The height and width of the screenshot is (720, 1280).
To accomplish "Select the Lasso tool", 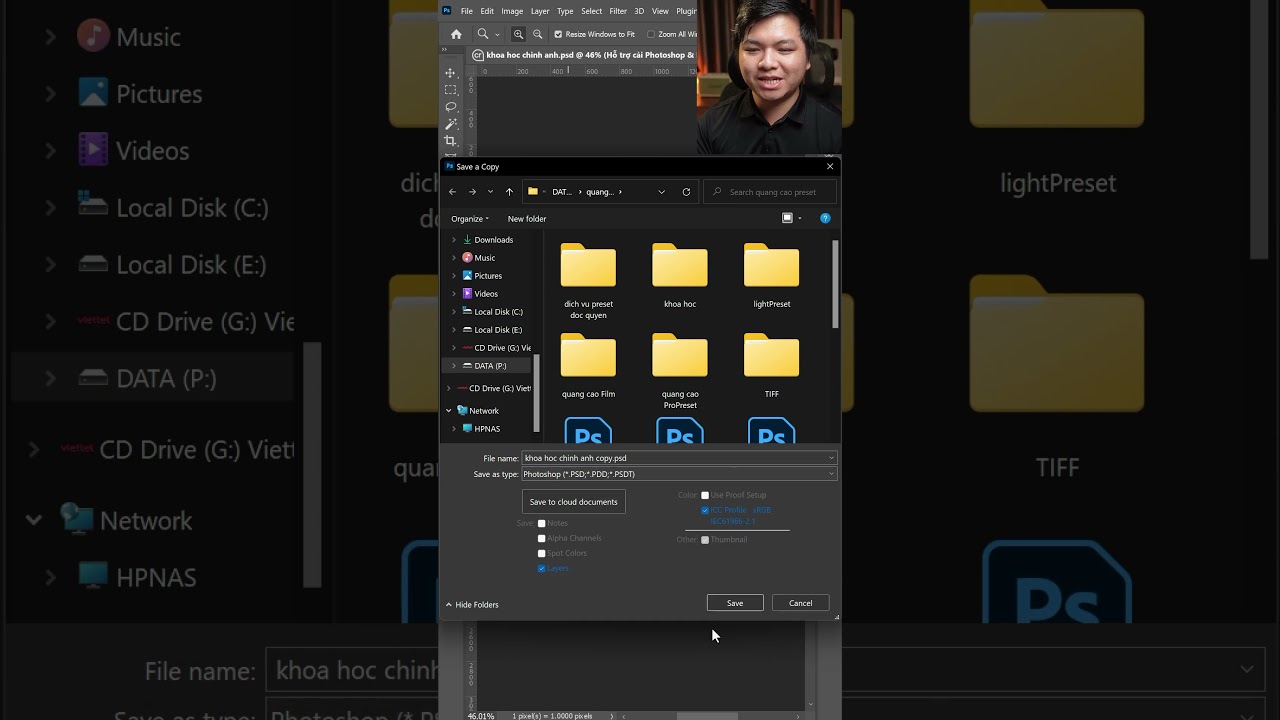I will 450,107.
